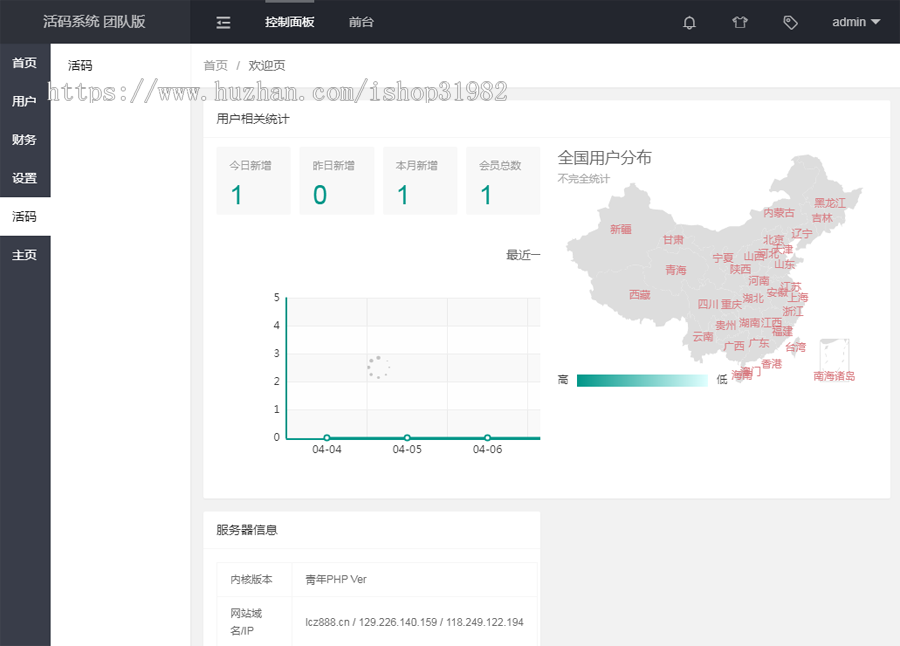Click the tag icon in the header
Image resolution: width=900 pixels, height=646 pixels.
point(790,22)
